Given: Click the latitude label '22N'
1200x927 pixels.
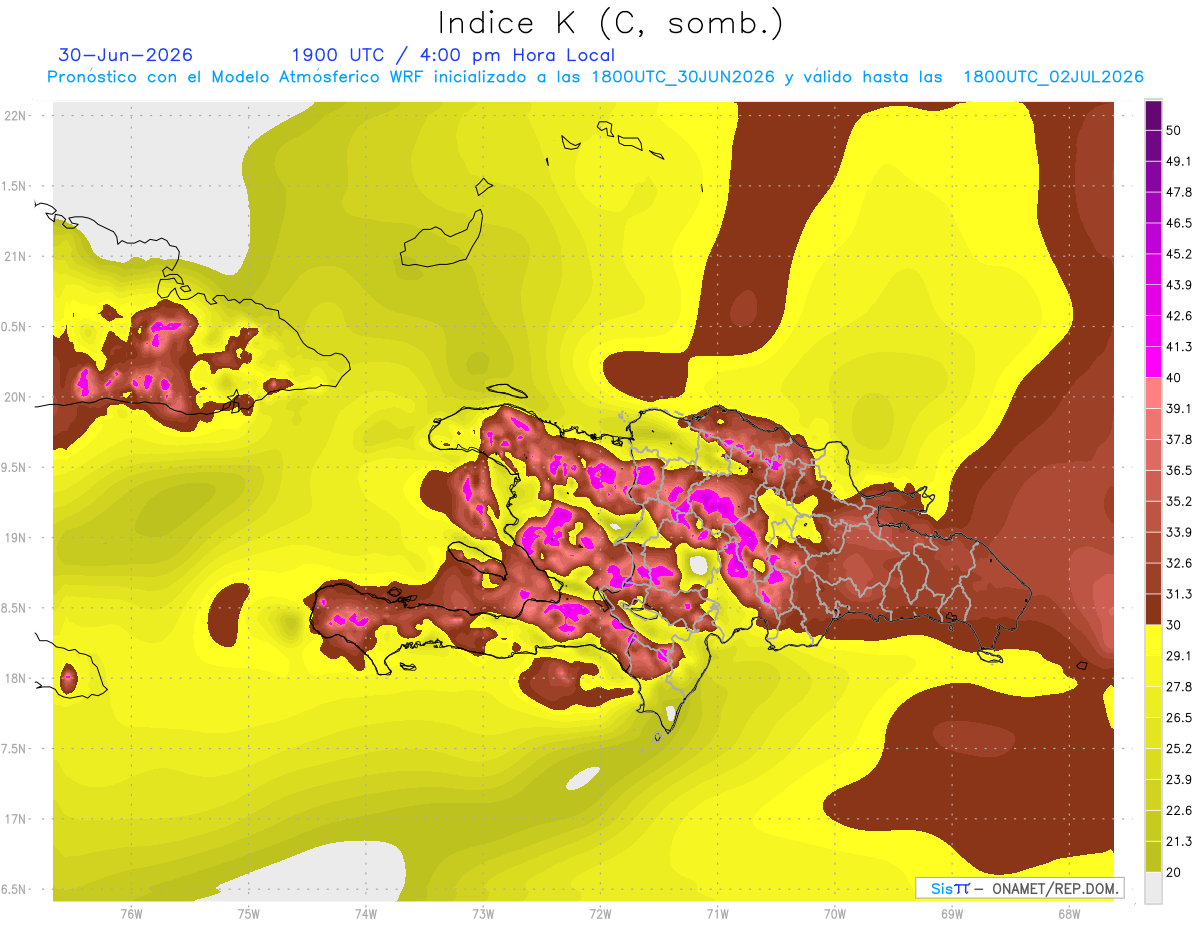Looking at the screenshot, I should click(x=15, y=115).
